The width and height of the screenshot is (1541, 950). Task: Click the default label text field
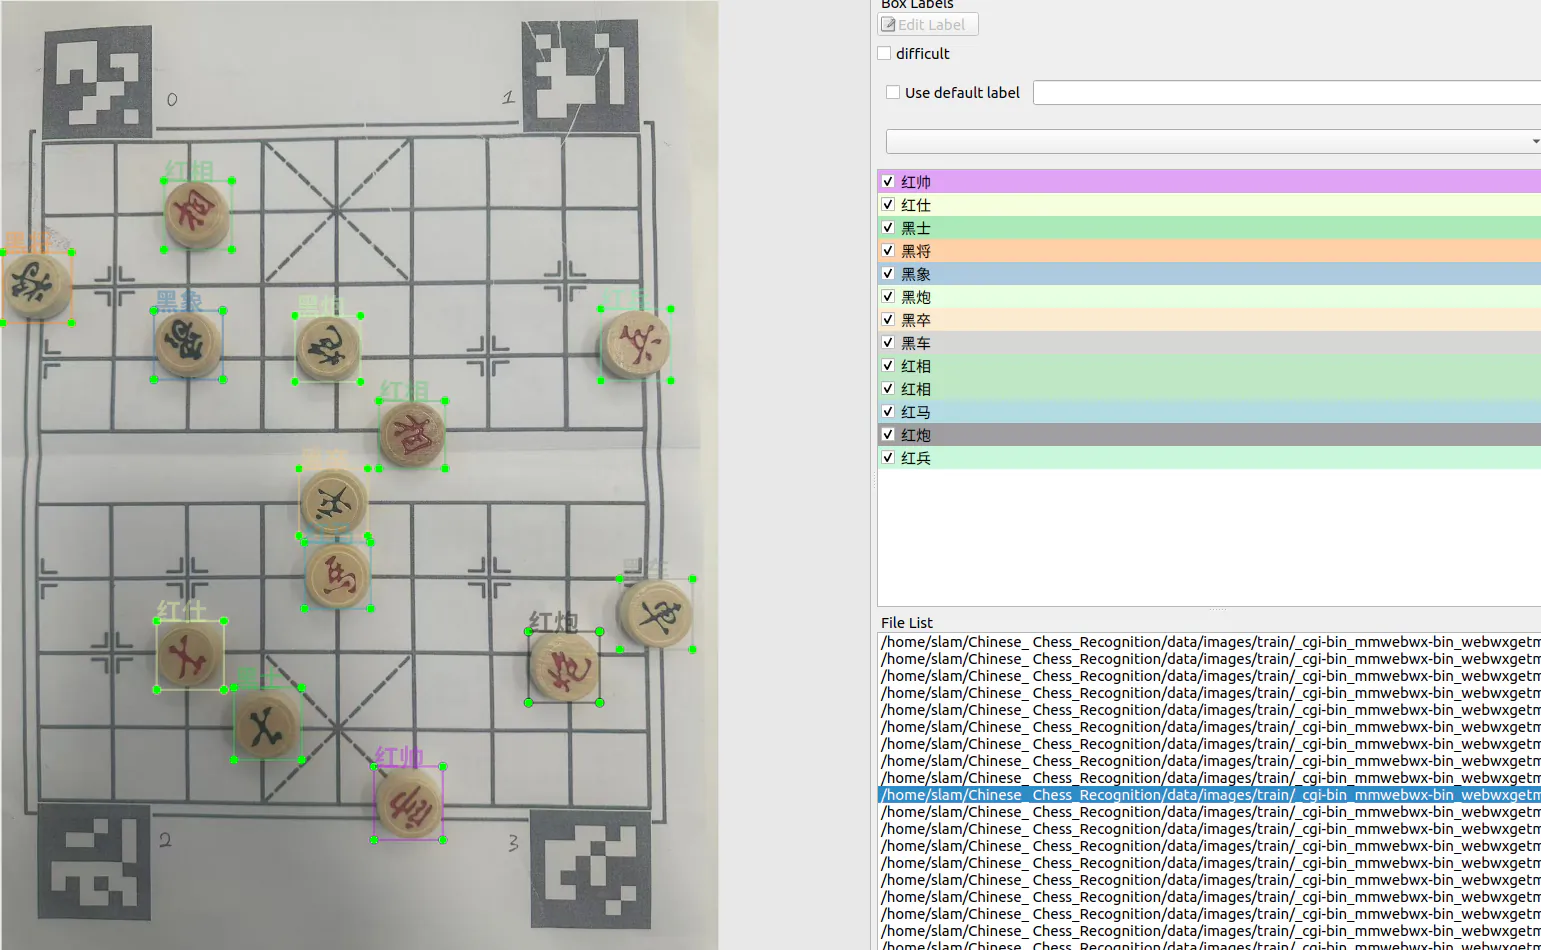1286,93
